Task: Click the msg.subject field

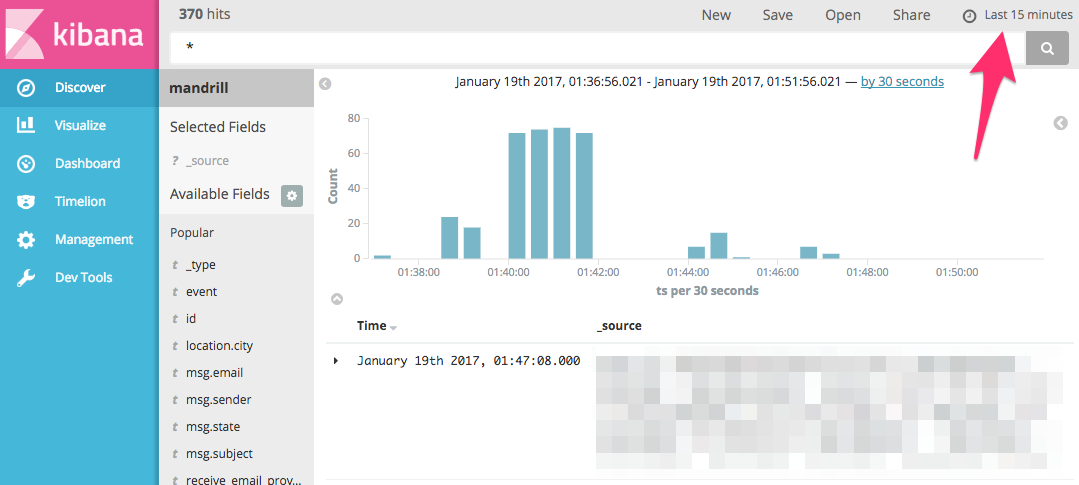Action: [x=220, y=454]
